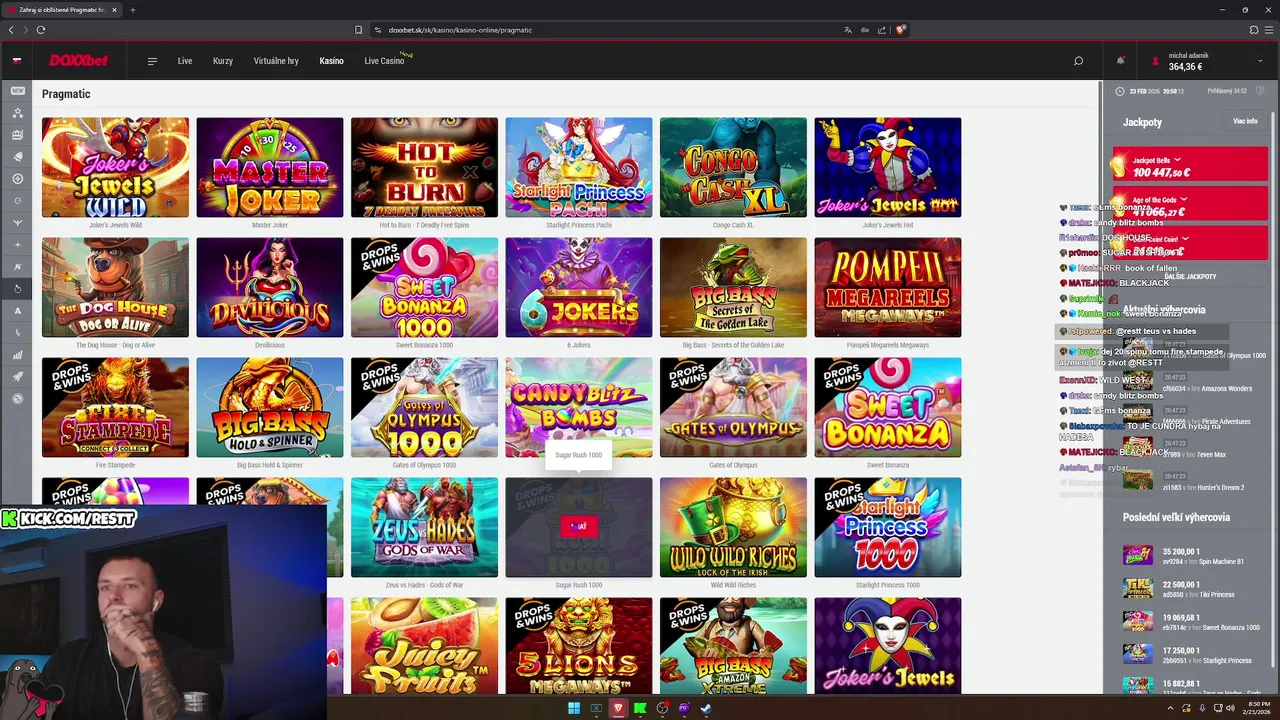Click the DOXXbet logo
The image size is (1280, 720).
coord(79,61)
